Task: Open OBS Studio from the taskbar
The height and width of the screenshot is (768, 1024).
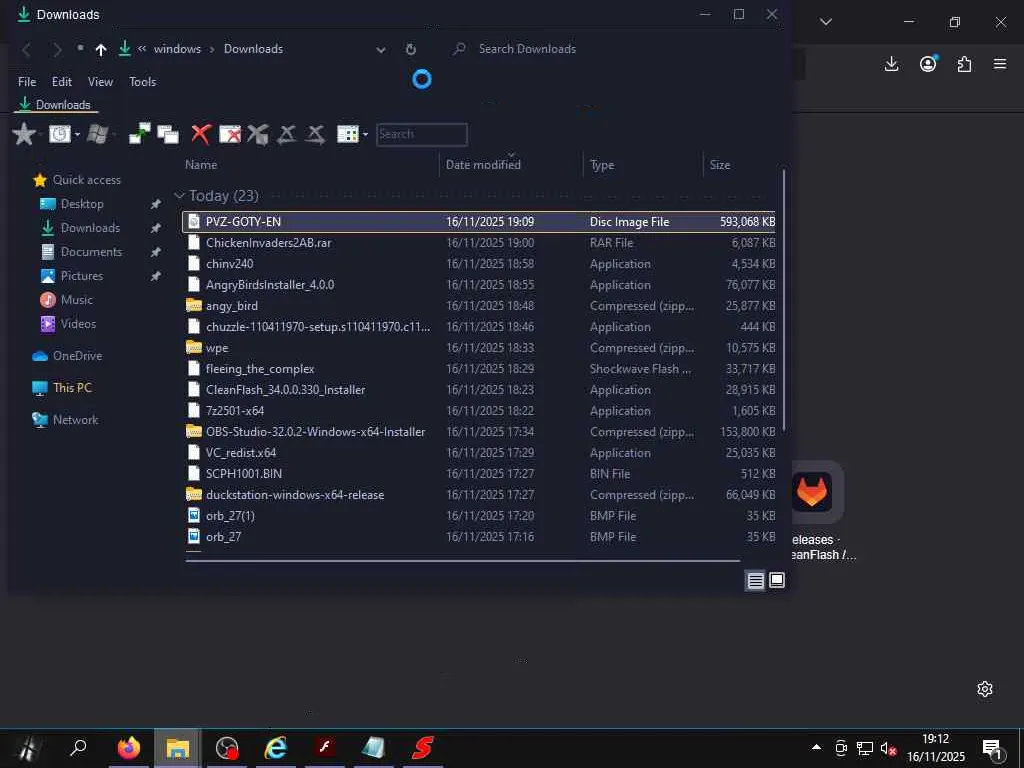Action: coord(227,748)
